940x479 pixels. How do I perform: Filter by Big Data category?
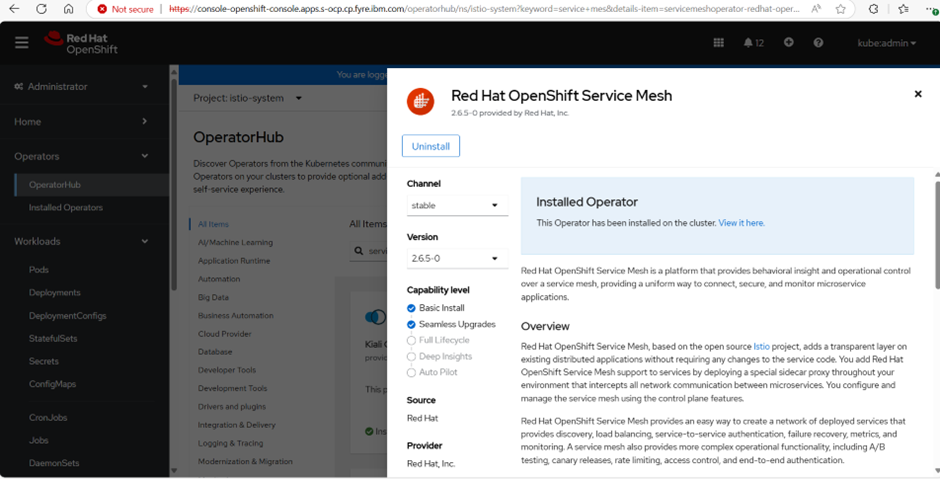[x=213, y=297]
